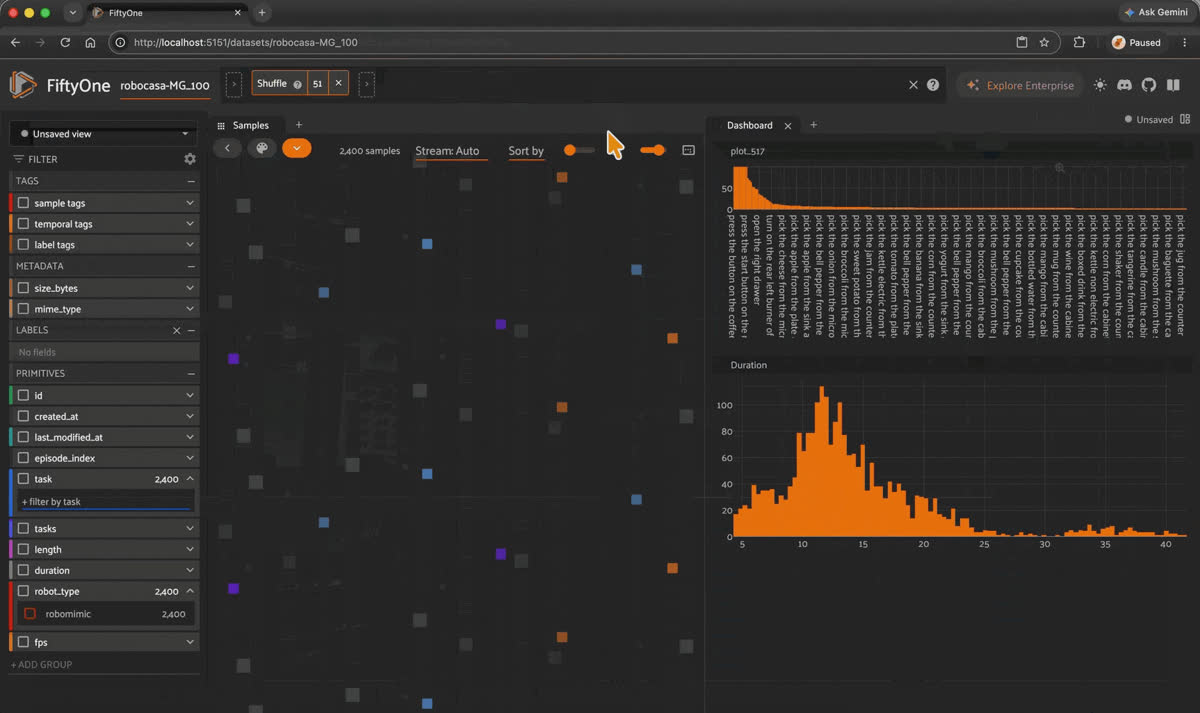Image resolution: width=1200 pixels, height=713 pixels.
Task: Enable the episode_index field checkbox
Action: coord(24,458)
